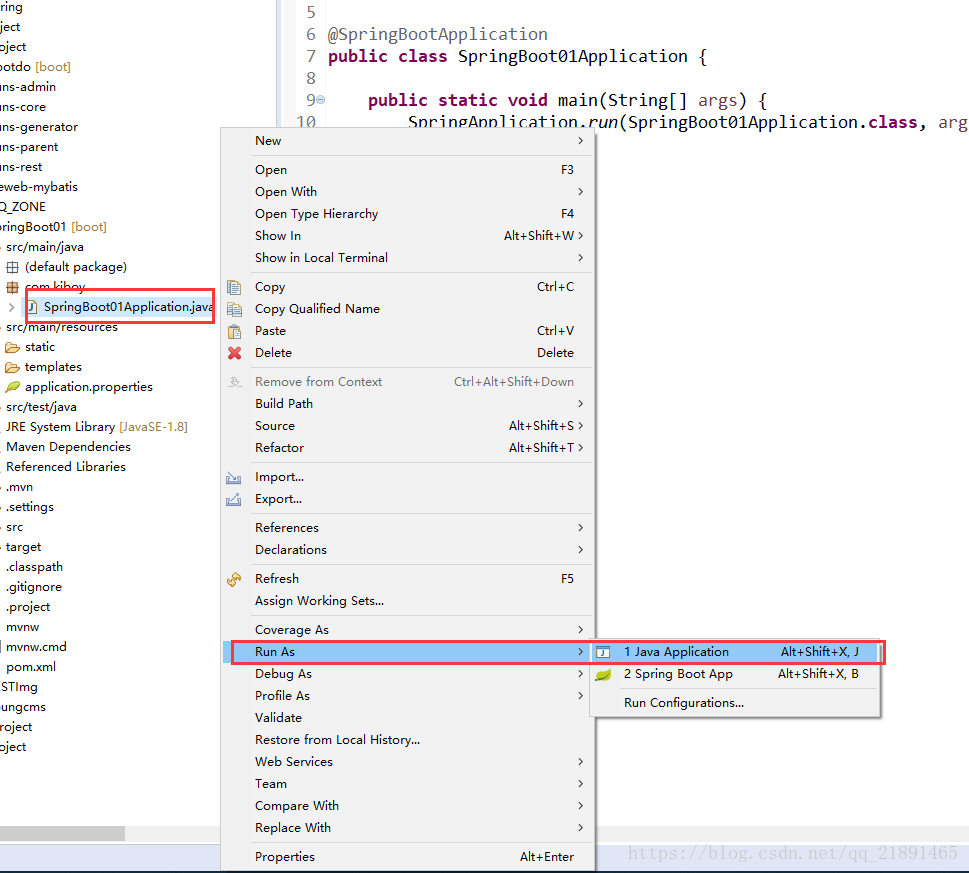Screen dimensions: 969x873
Task: Collapse the code fold marker at line 9
Action: [x=322, y=99]
